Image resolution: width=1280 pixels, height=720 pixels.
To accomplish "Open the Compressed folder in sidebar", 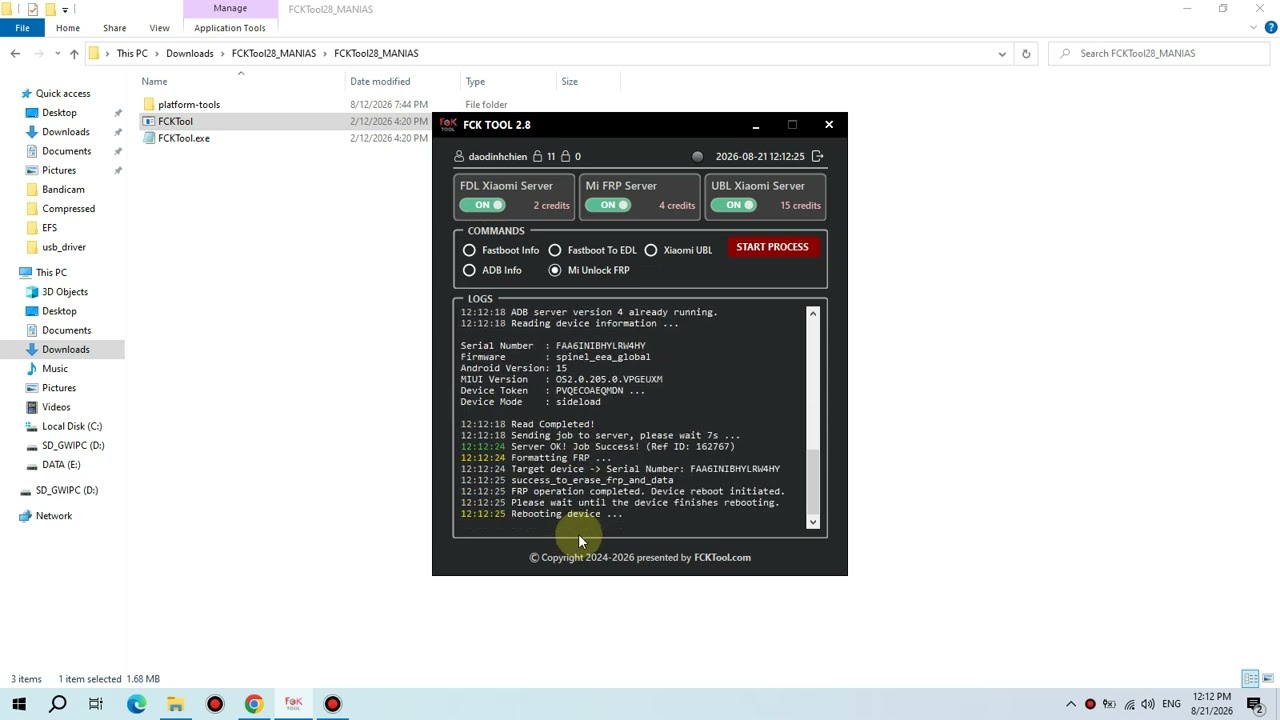I will (x=68, y=208).
